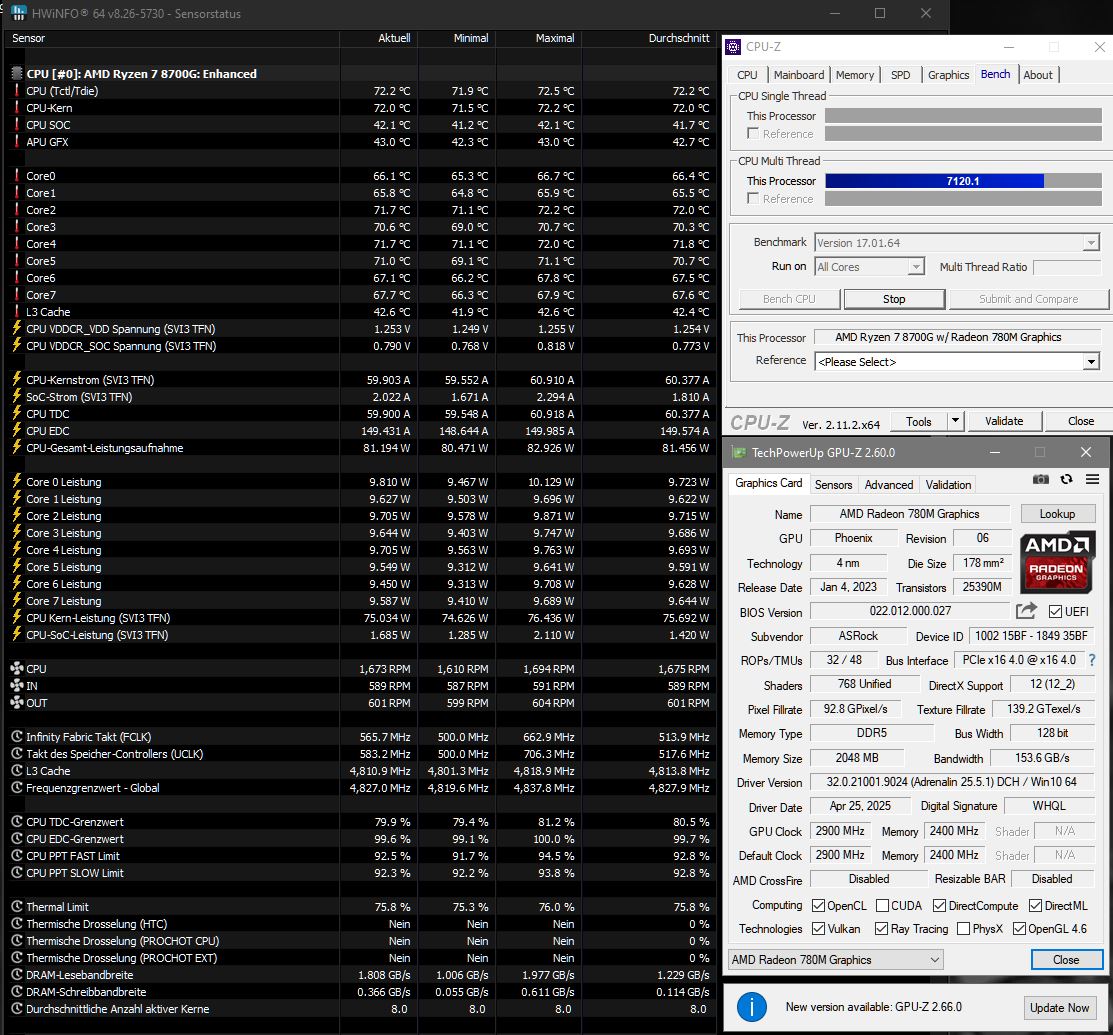Viewport: 1113px width, 1035px height.
Task: Open GPU-Z Sensors tab
Action: pos(833,484)
